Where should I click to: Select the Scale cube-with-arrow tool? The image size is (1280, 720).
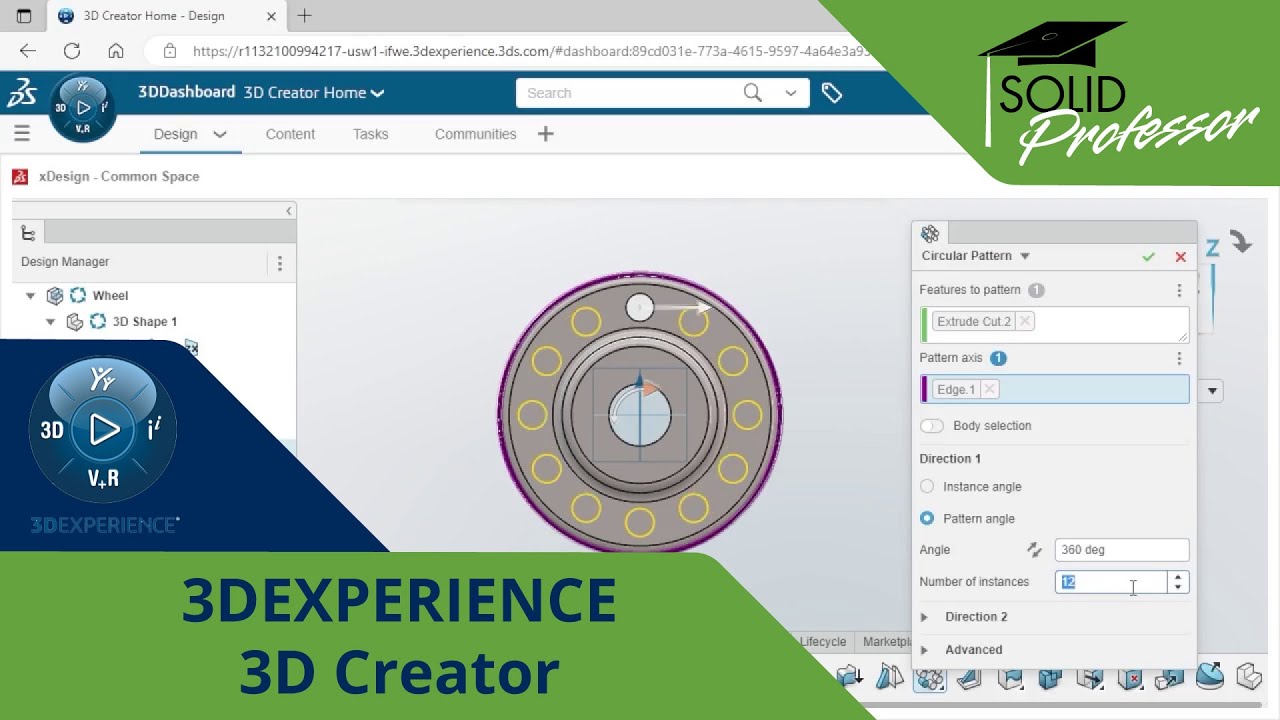tap(1169, 678)
